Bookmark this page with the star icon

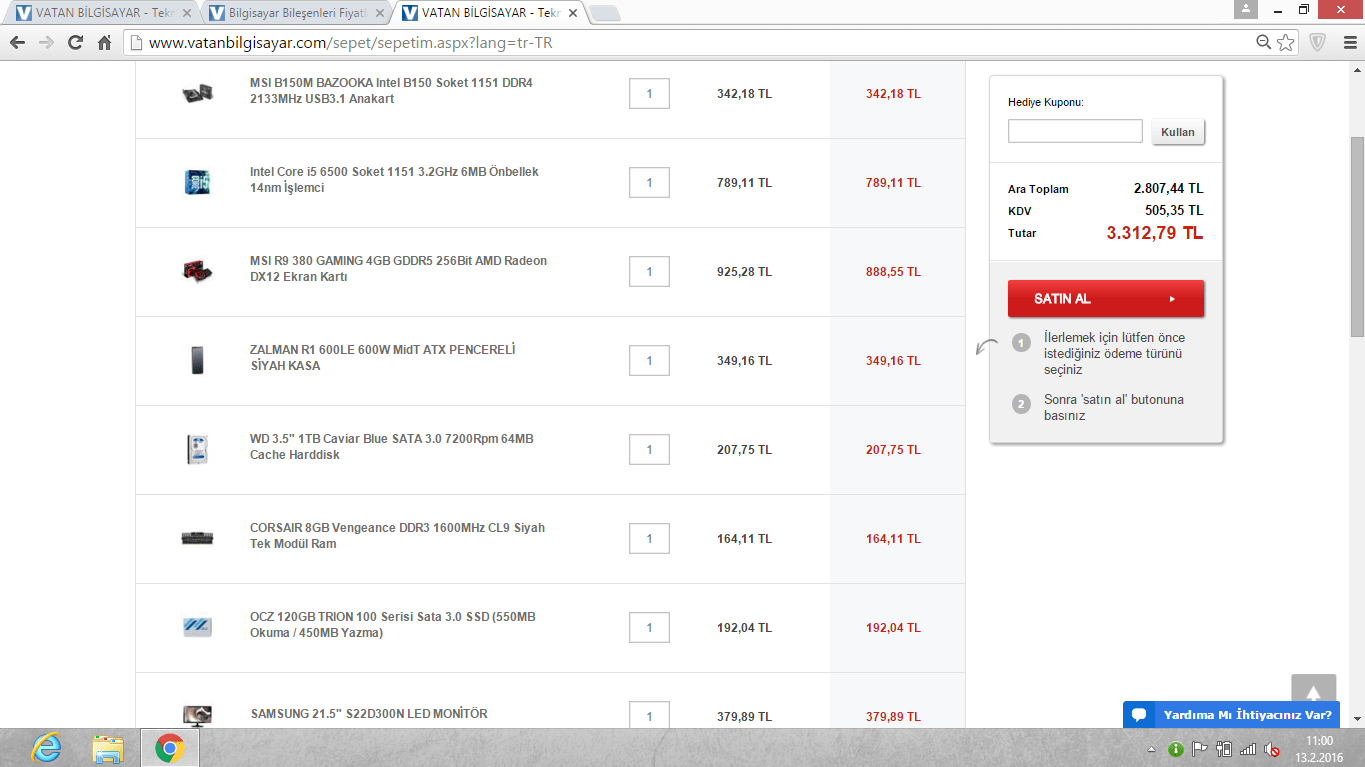(1286, 43)
